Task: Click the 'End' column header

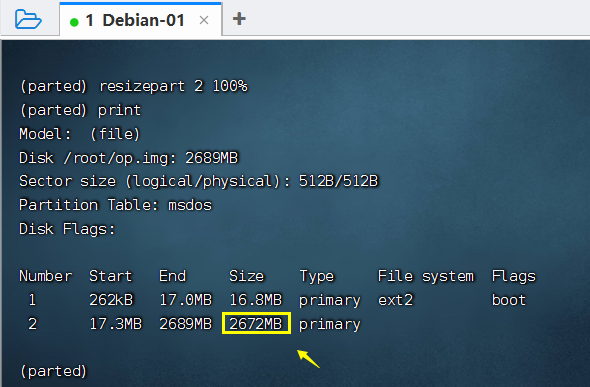Action: tap(172, 276)
